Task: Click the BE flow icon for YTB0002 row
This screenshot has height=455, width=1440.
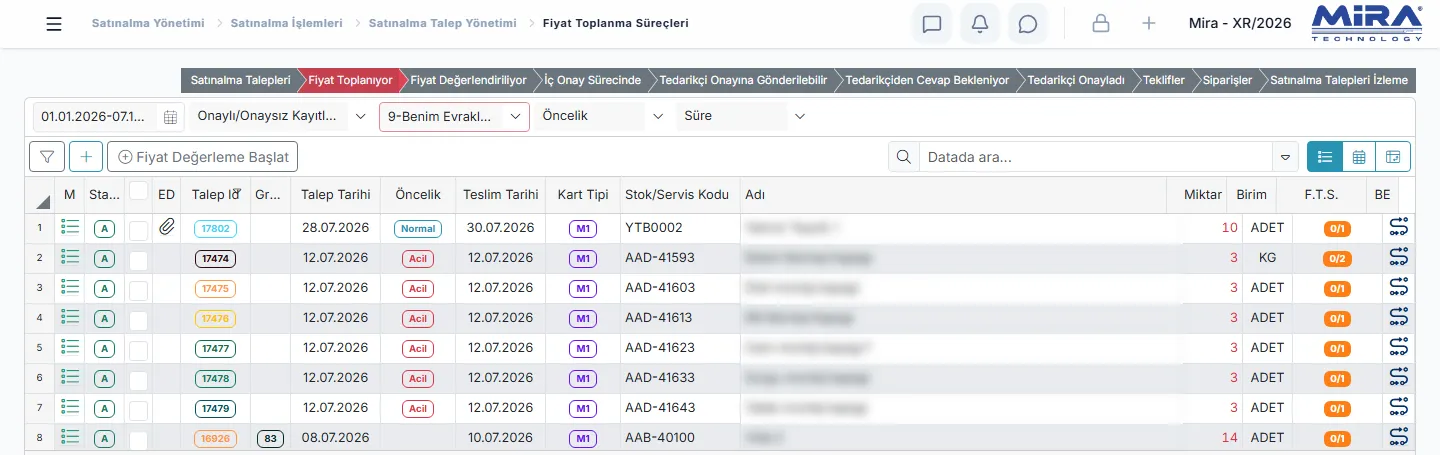Action: tap(1399, 228)
